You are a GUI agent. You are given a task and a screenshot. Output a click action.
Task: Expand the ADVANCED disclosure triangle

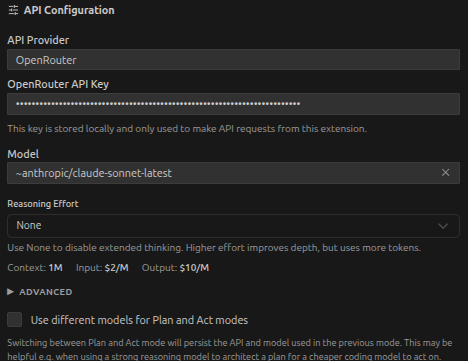point(10,292)
